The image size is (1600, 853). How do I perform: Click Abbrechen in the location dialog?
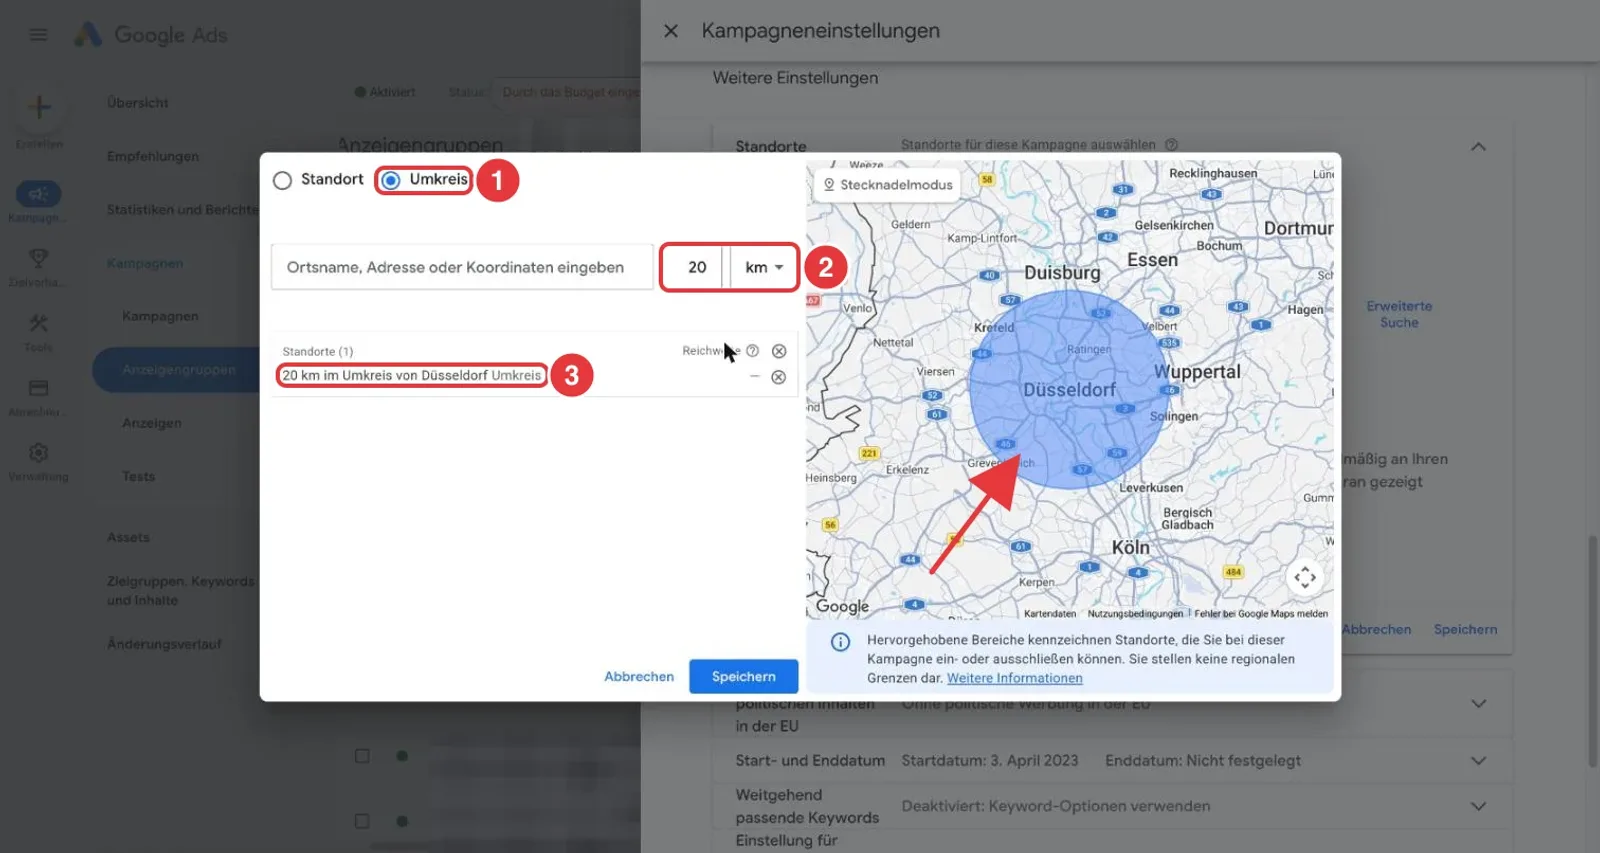tap(639, 676)
